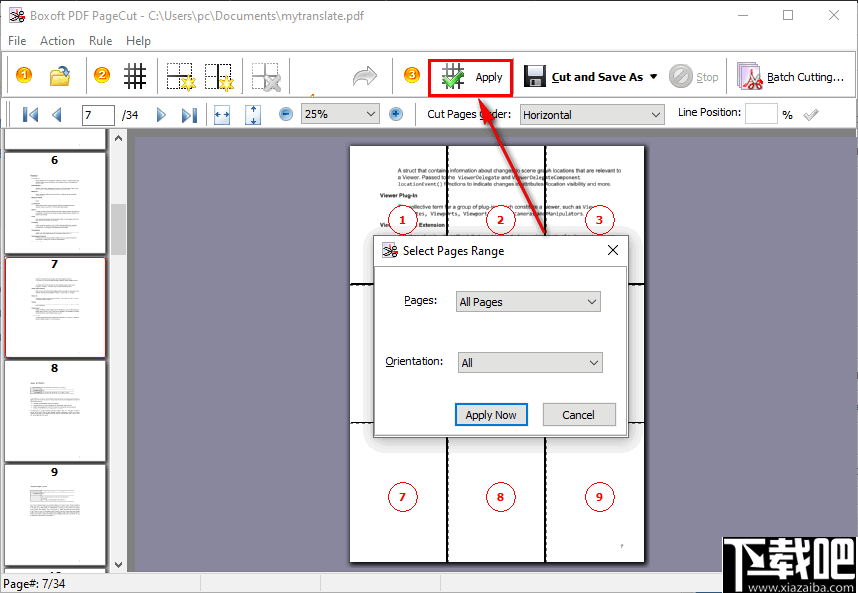Apply the cut settings
Screen dimensions: 858x593
470,77
